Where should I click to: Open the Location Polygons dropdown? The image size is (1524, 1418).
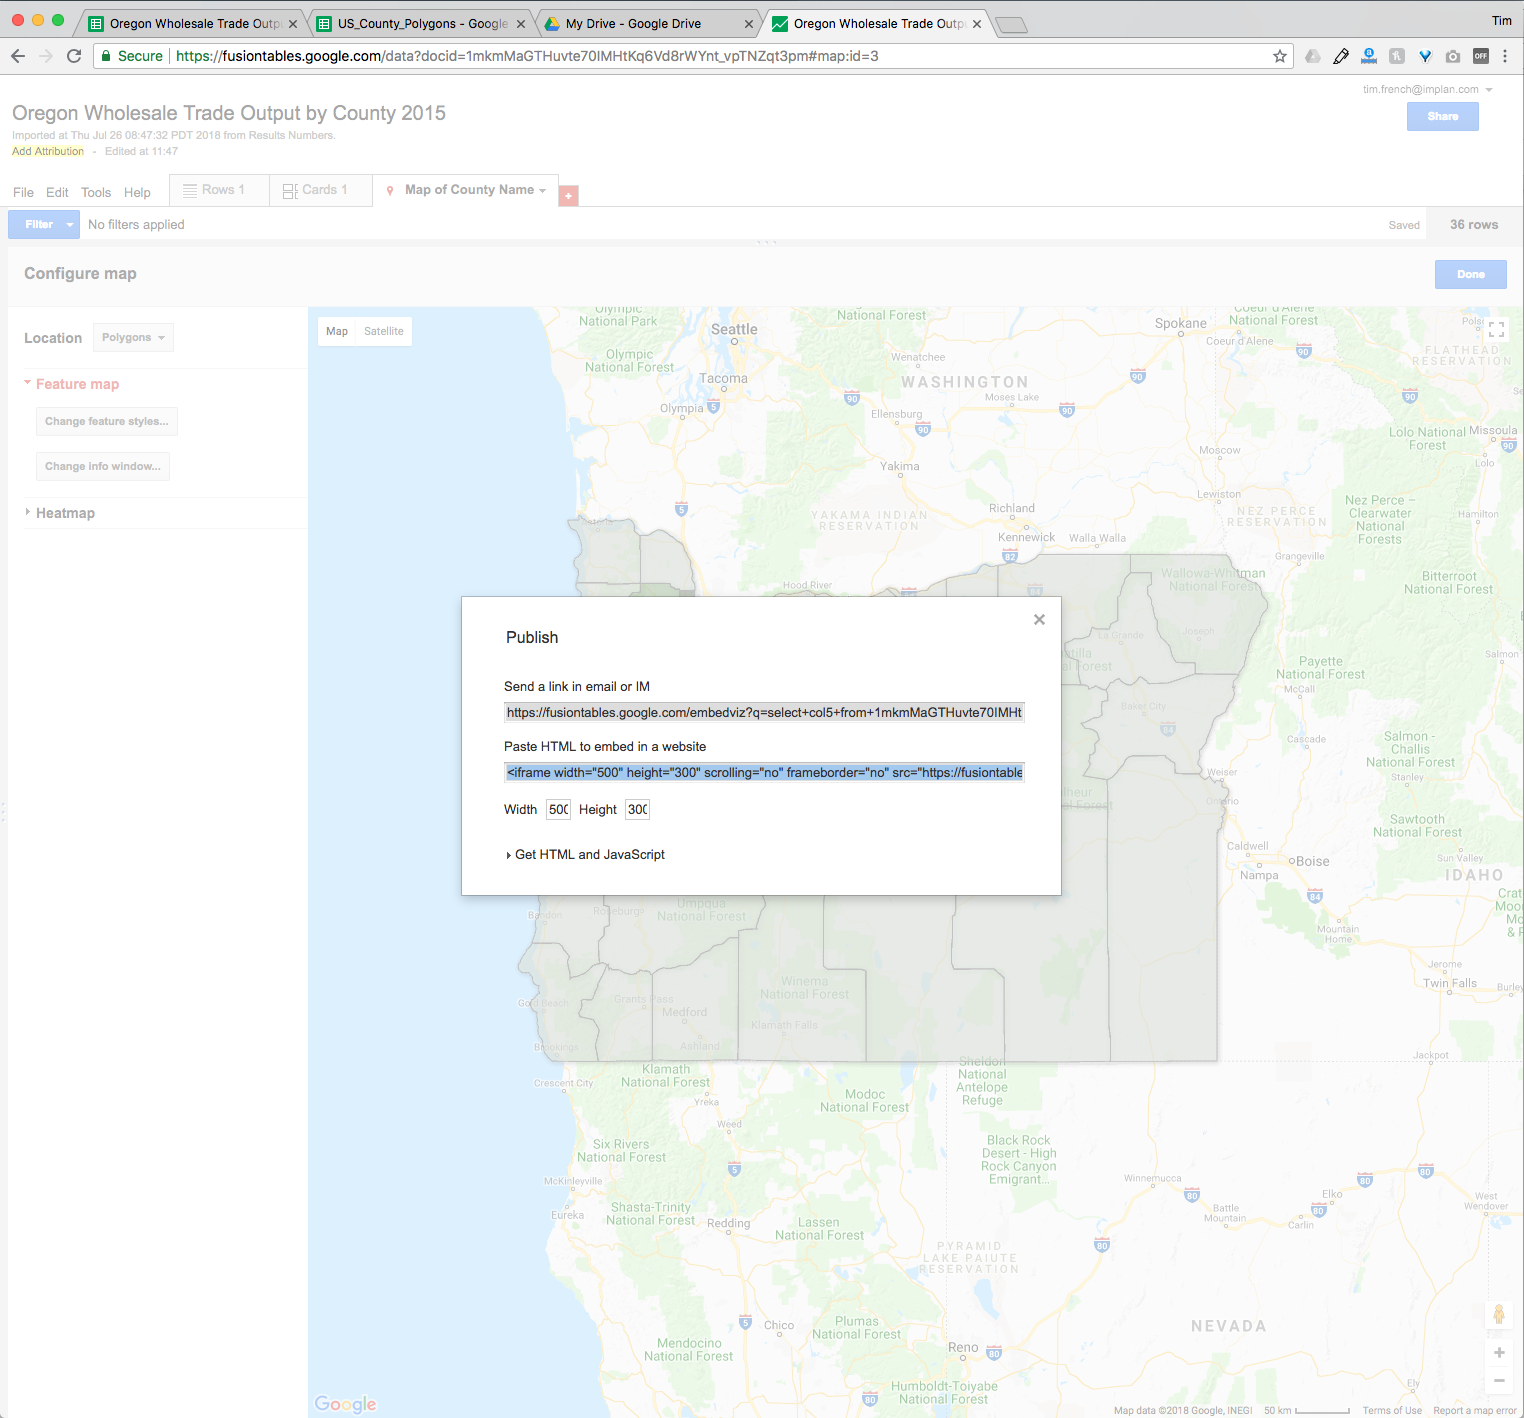(x=133, y=338)
